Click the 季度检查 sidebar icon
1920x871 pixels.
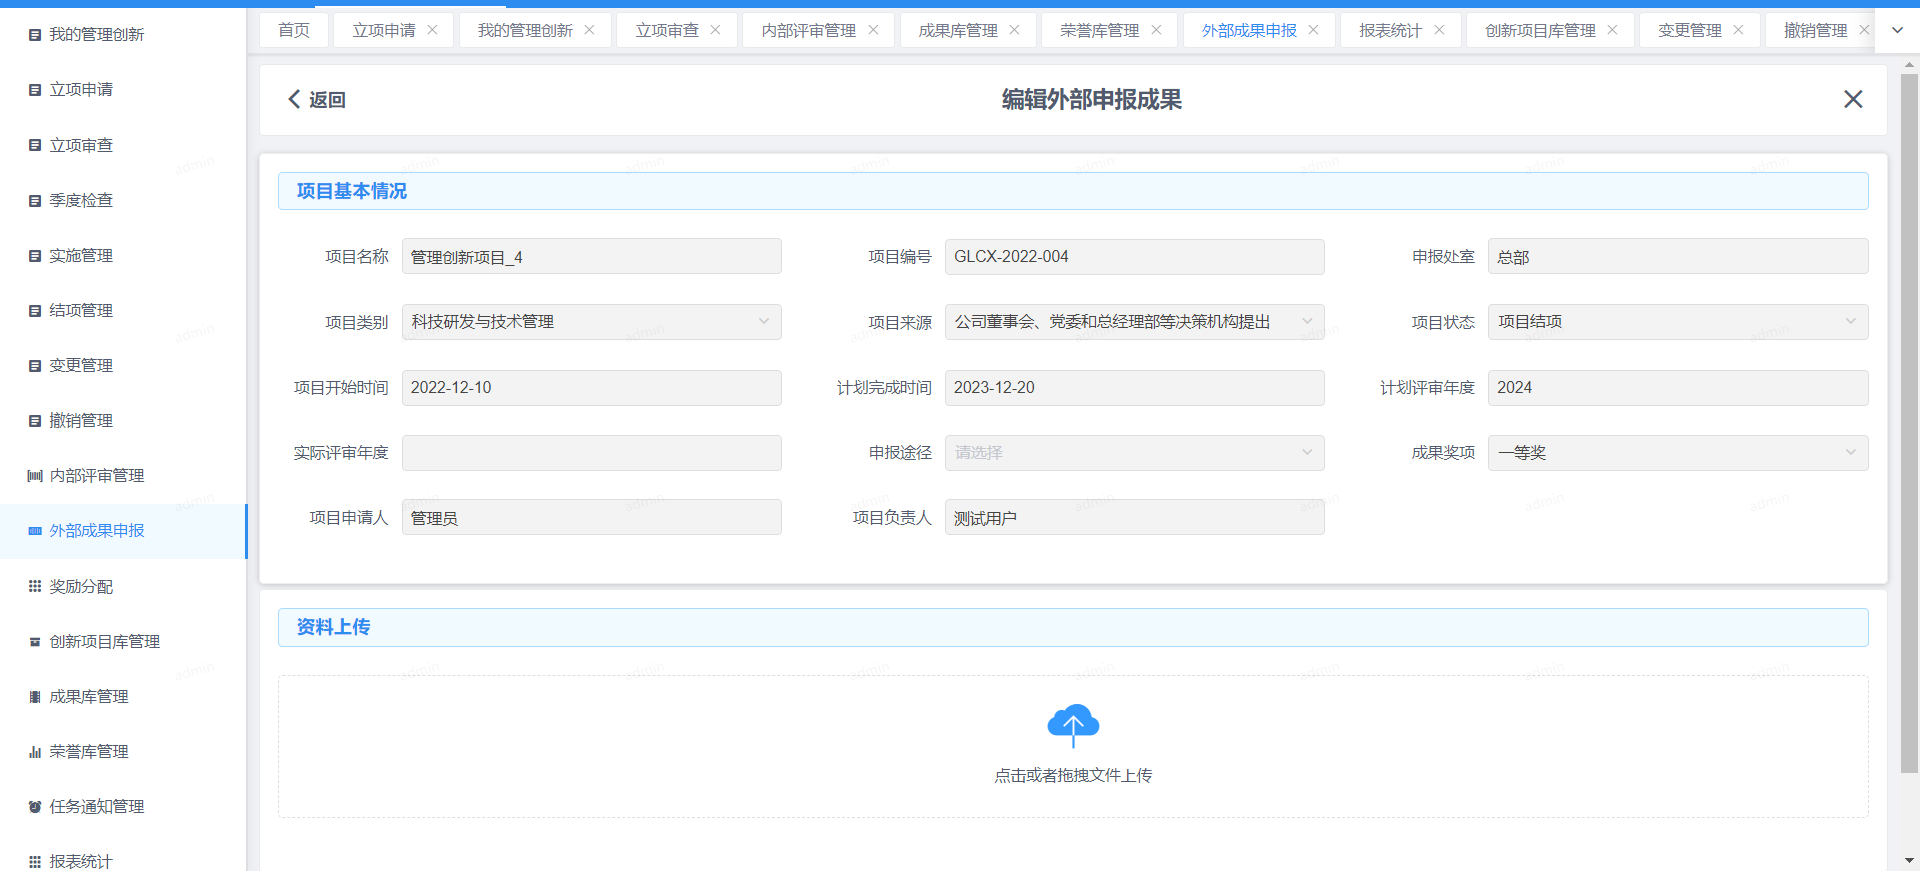click(x=35, y=201)
